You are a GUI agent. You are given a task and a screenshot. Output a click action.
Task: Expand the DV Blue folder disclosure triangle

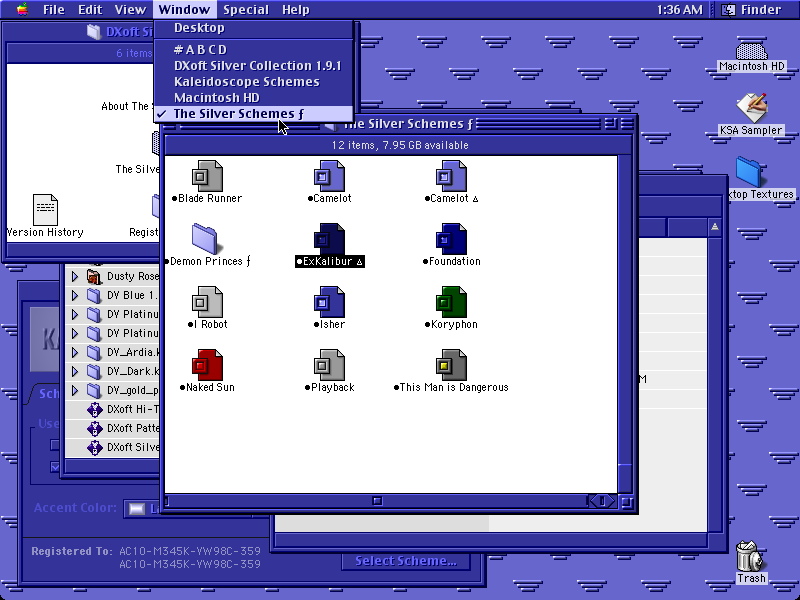[74, 295]
